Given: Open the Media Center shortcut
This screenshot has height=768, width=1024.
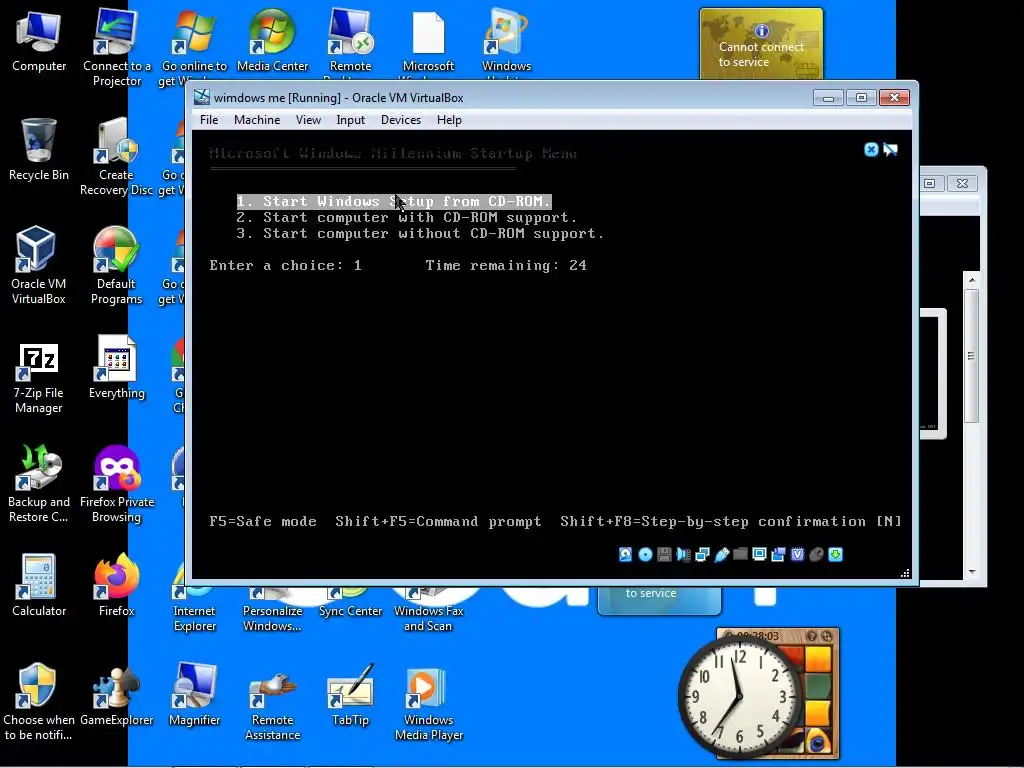Looking at the screenshot, I should click(x=272, y=40).
